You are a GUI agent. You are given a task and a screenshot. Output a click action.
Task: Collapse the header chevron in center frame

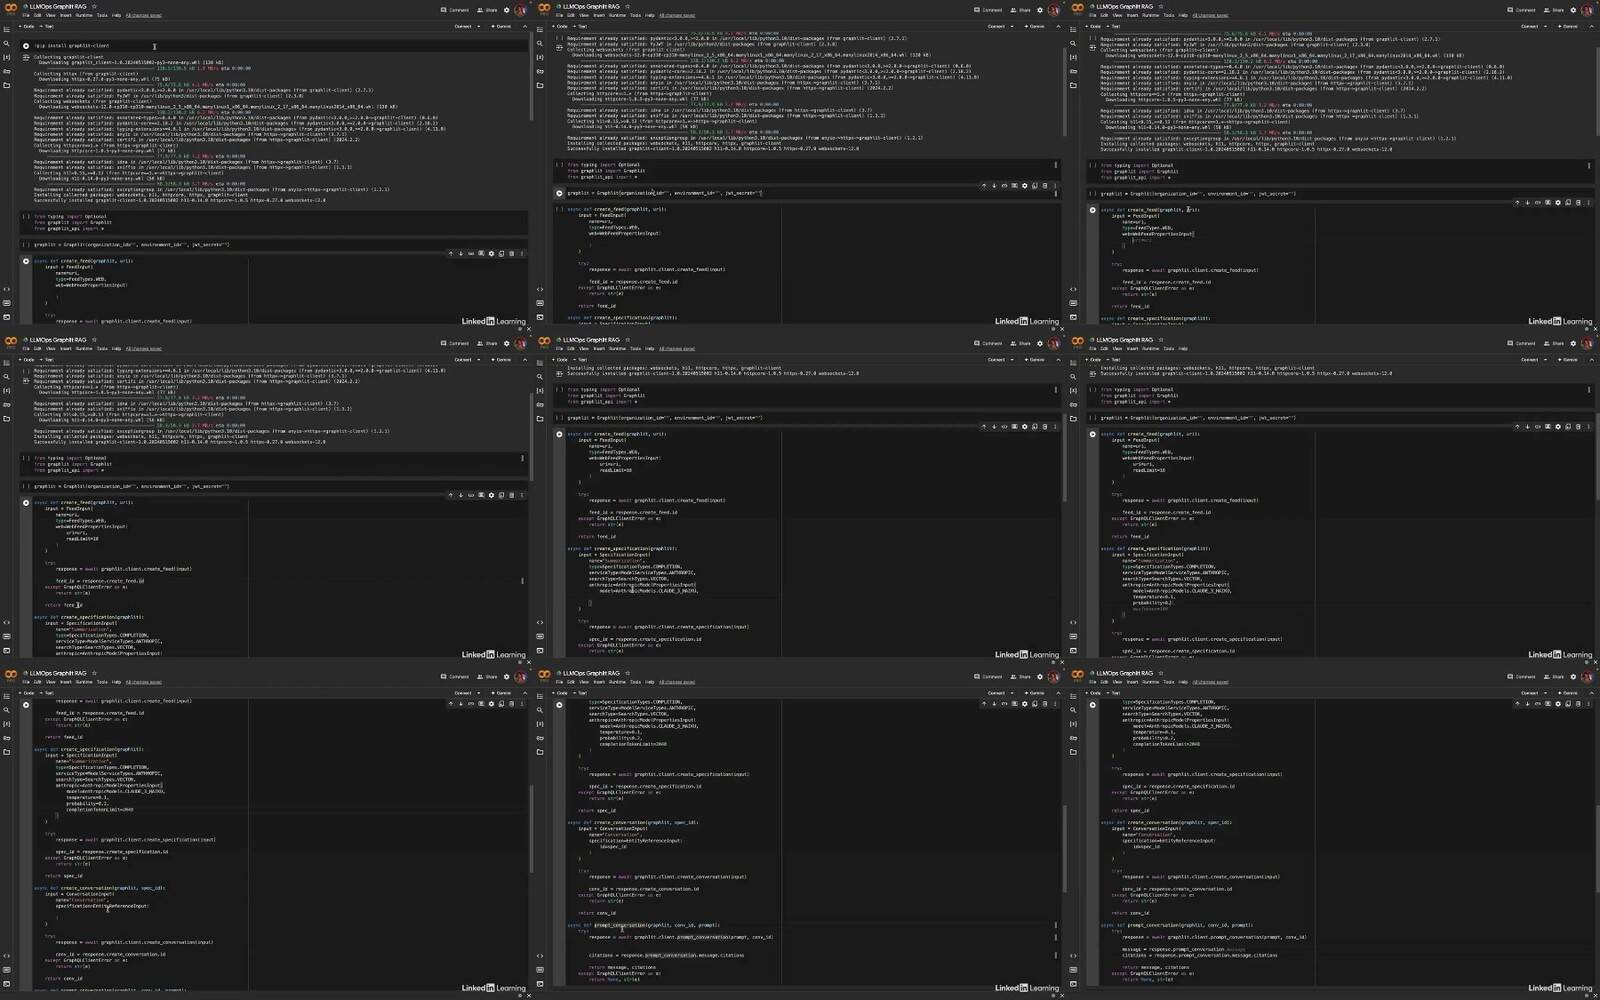(1058, 360)
